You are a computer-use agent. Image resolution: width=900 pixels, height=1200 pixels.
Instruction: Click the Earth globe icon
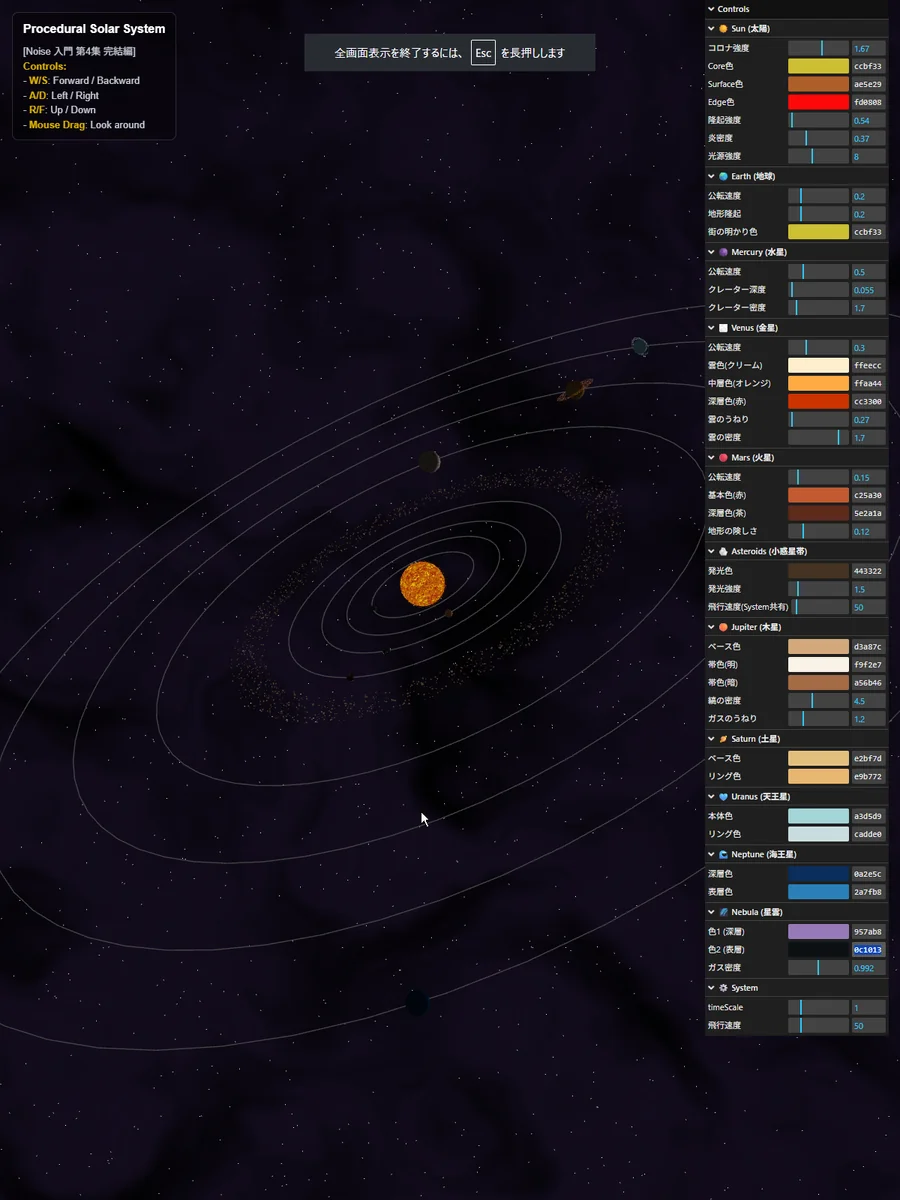tap(723, 176)
